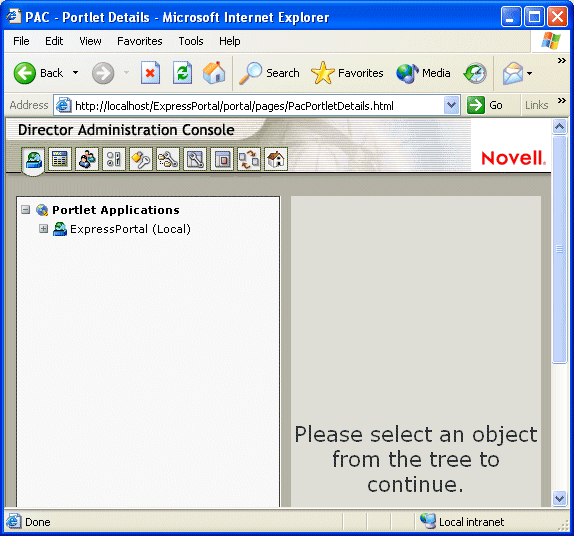Image resolution: width=574 pixels, height=536 pixels.
Task: Click the grayed Forward arrow button
Action: (103, 73)
